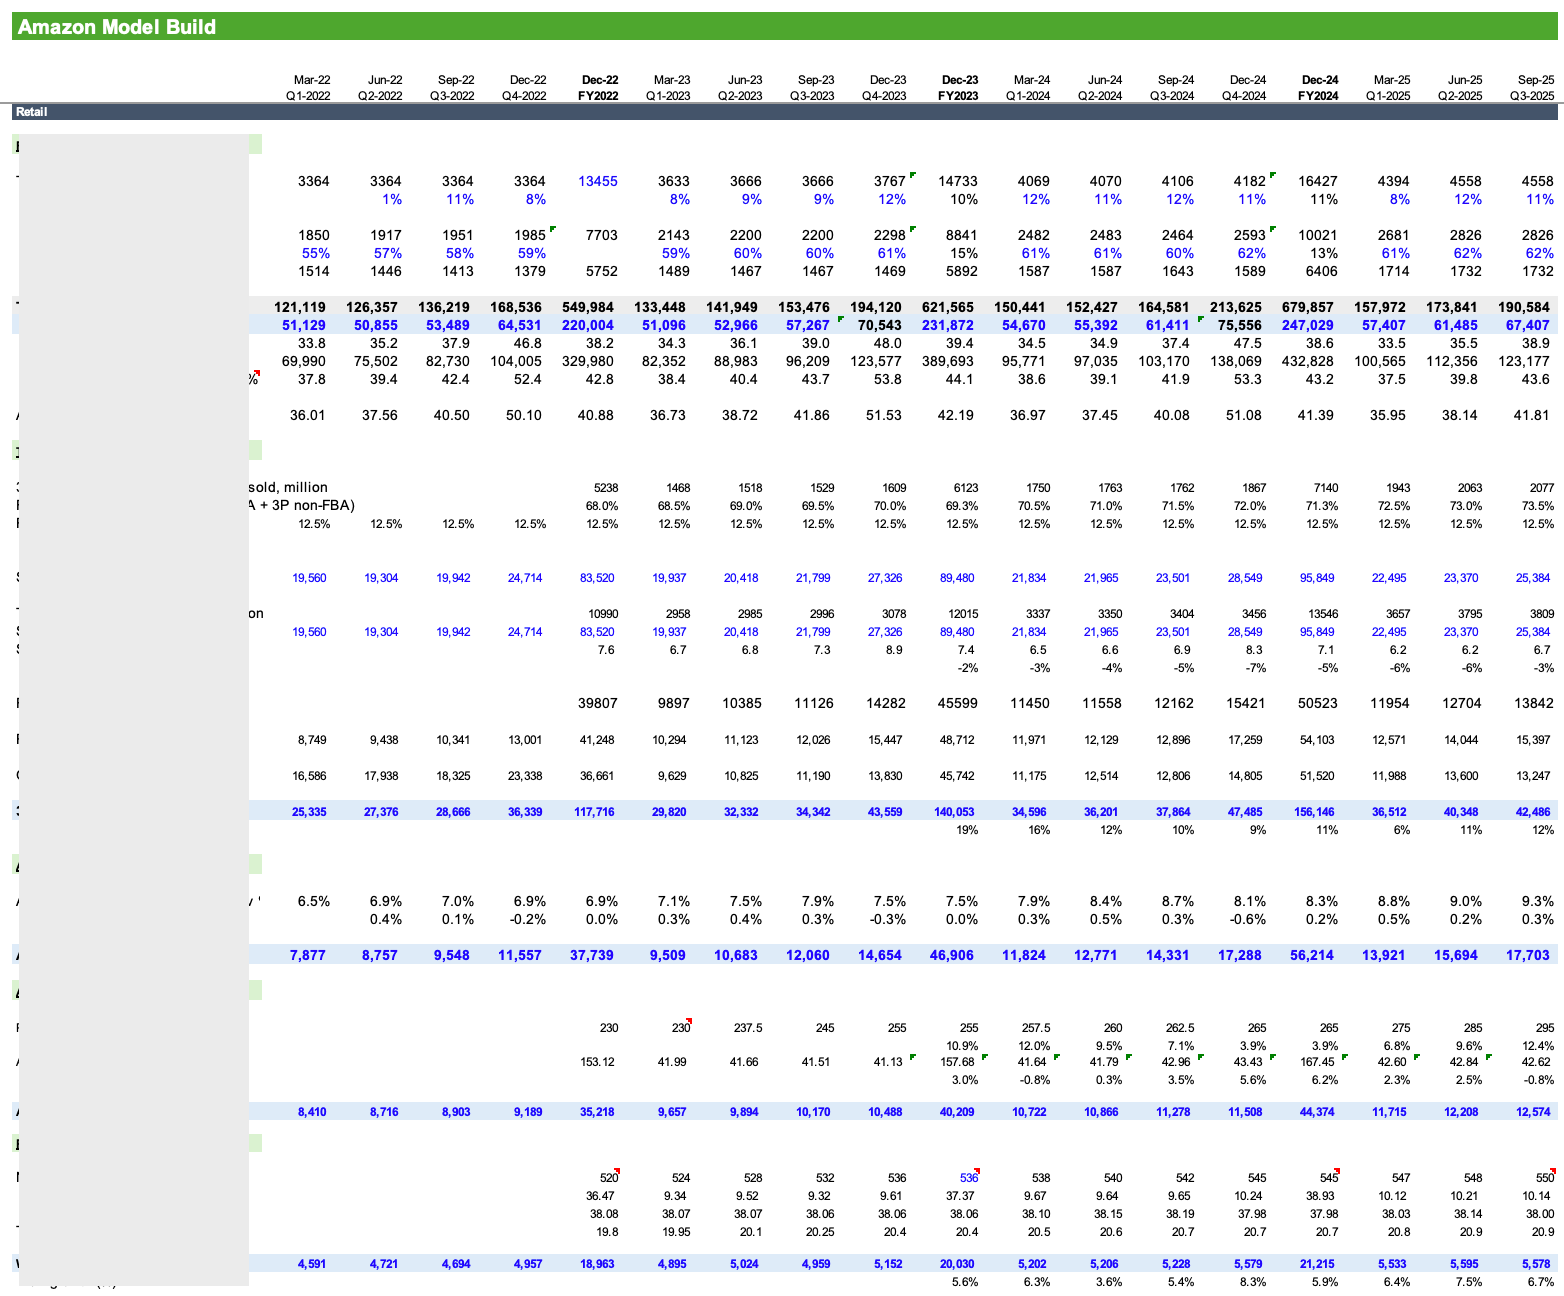The width and height of the screenshot is (1564, 1296).
Task: Select the blue value '18,963'
Action: 597,1264
